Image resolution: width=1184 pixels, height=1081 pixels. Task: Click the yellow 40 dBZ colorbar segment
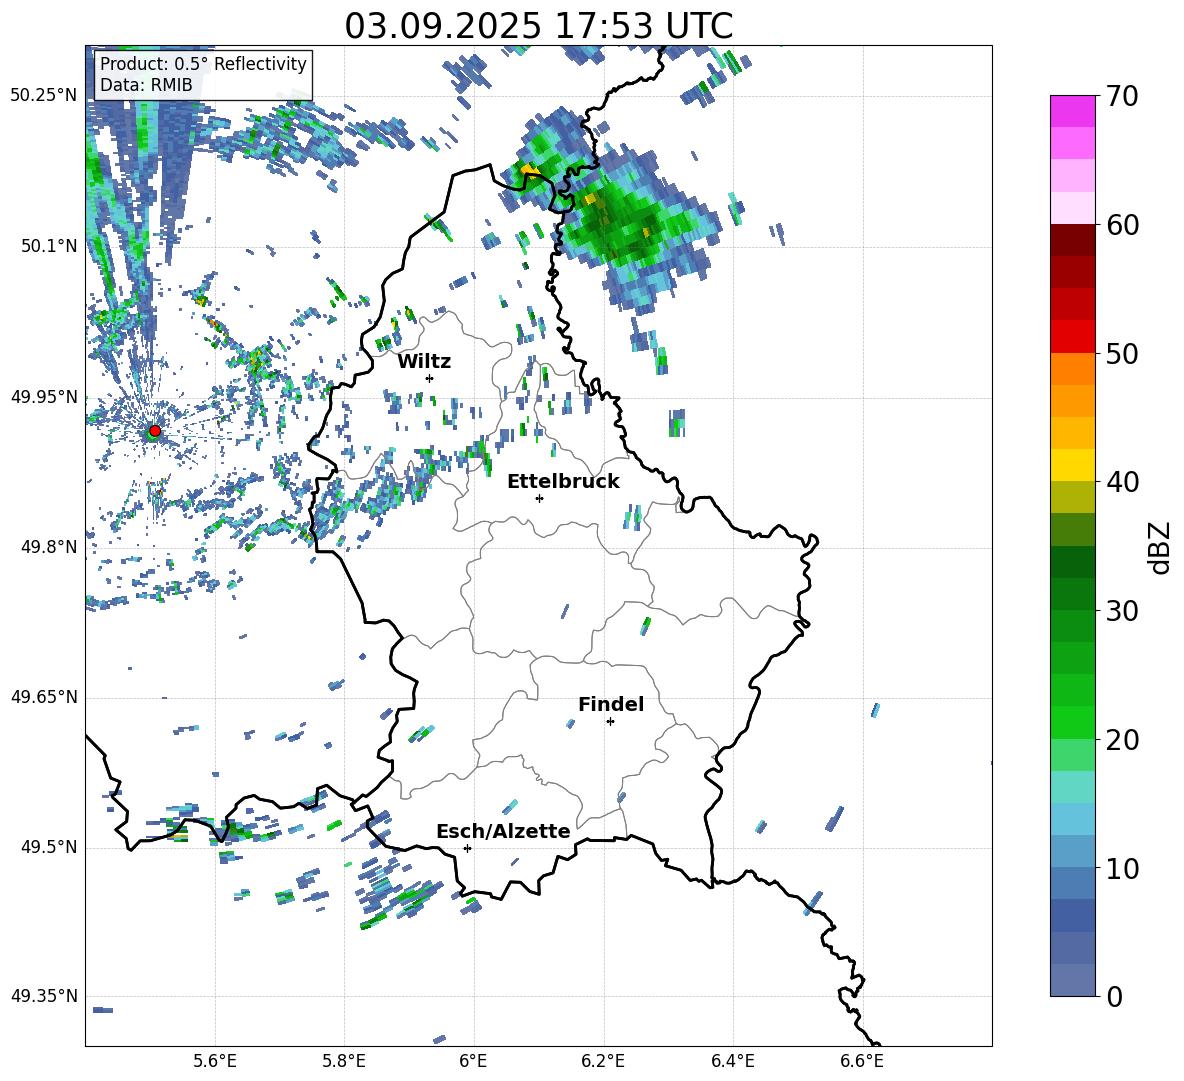[1072, 465]
